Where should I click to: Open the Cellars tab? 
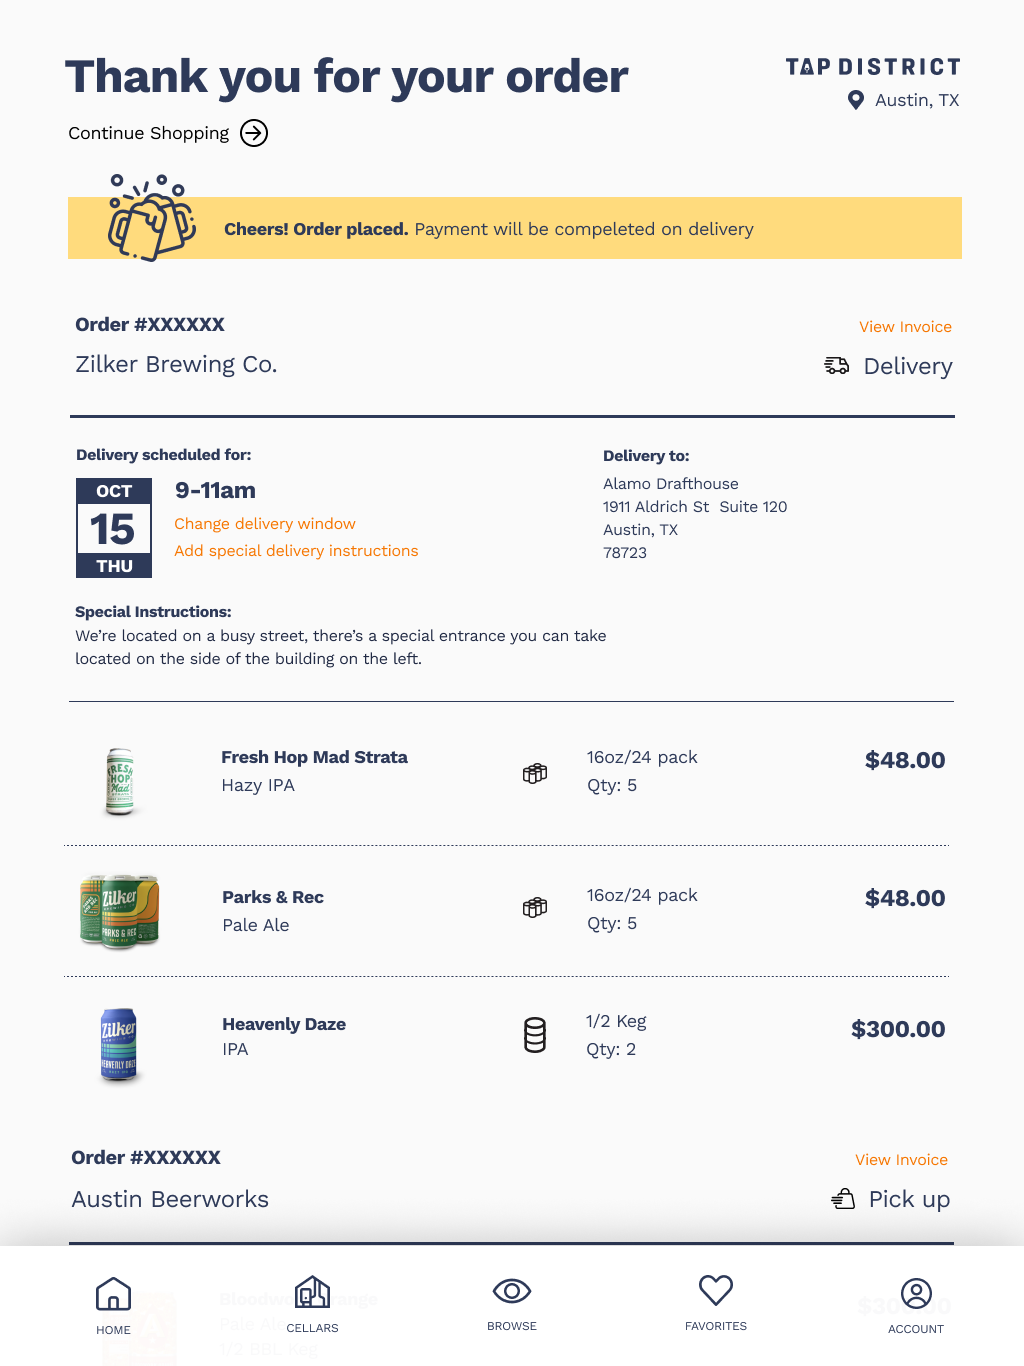click(x=312, y=1304)
